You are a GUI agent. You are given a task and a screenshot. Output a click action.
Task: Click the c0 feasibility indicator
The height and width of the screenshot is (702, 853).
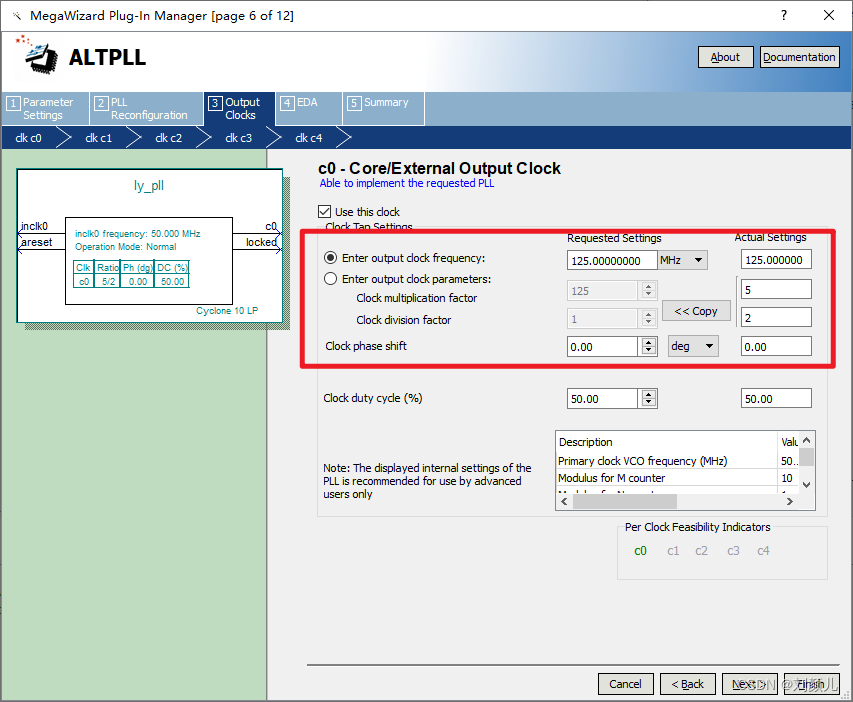641,551
